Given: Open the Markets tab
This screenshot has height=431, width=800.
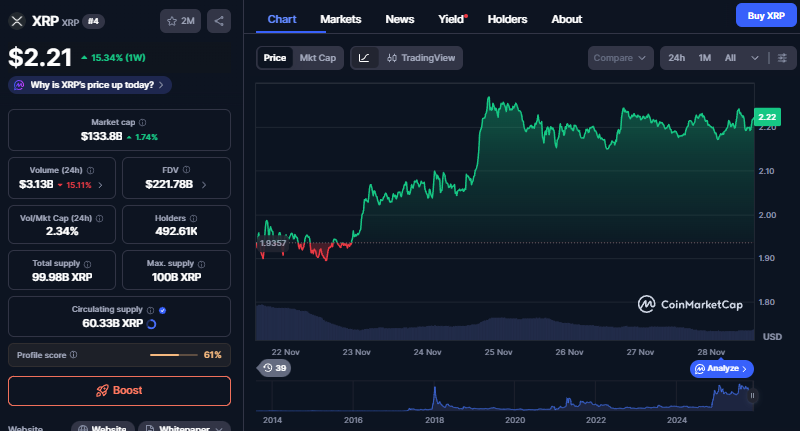Looking at the screenshot, I should click(x=340, y=19).
